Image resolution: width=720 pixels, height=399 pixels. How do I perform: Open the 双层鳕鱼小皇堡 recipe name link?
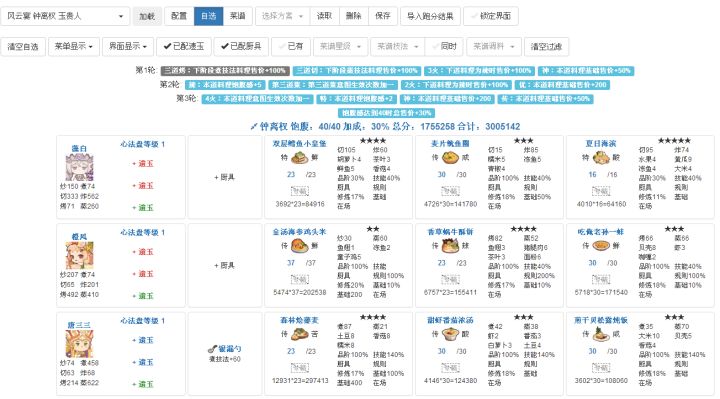pos(299,143)
